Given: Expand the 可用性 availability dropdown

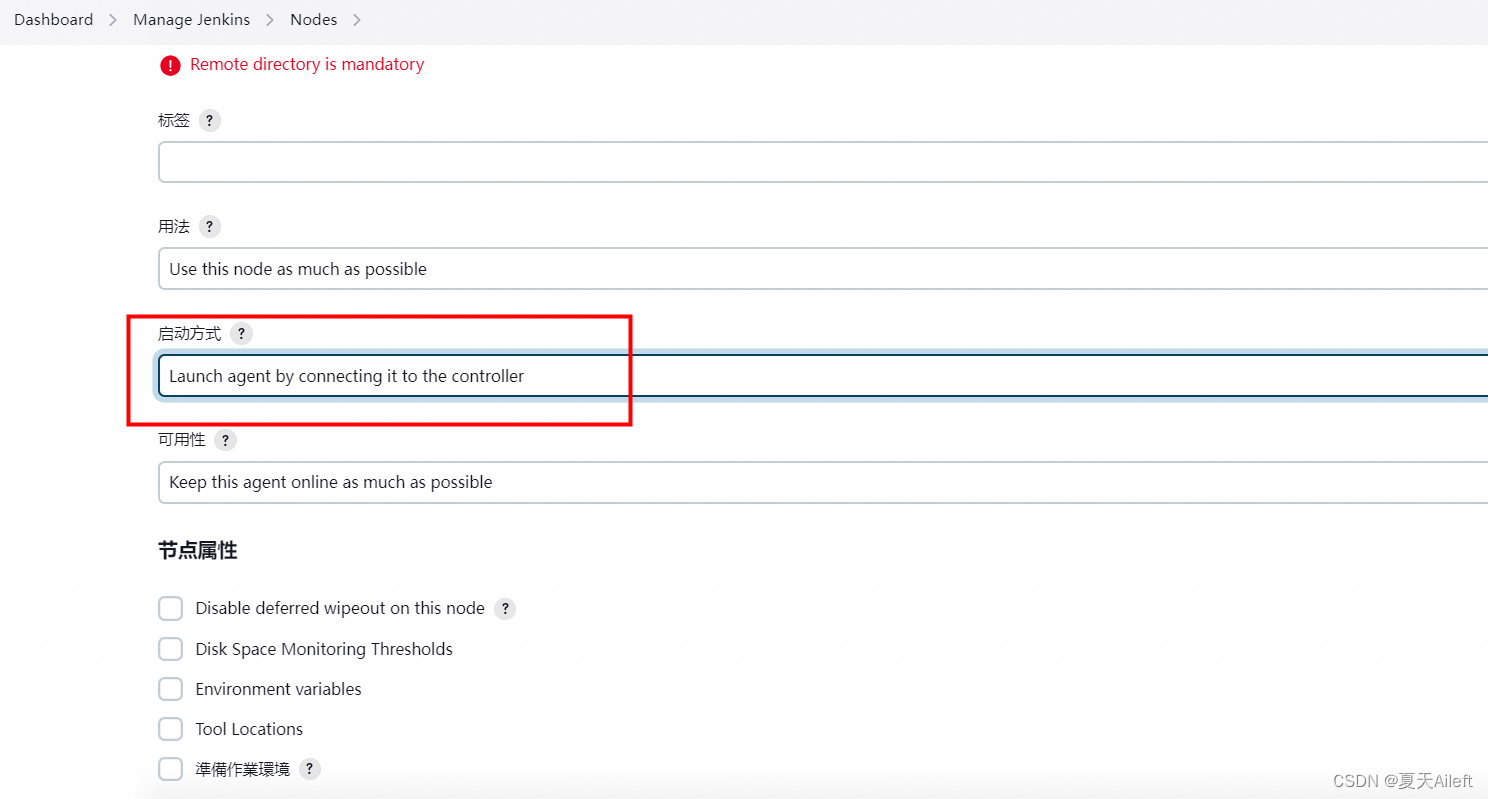Looking at the screenshot, I should 820,482.
